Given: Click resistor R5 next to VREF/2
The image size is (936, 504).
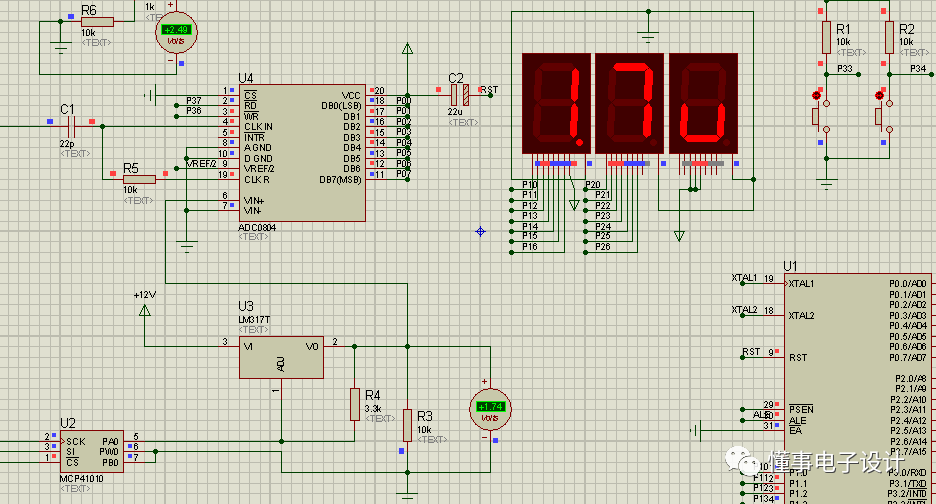Looking at the screenshot, I should click(x=139, y=179).
